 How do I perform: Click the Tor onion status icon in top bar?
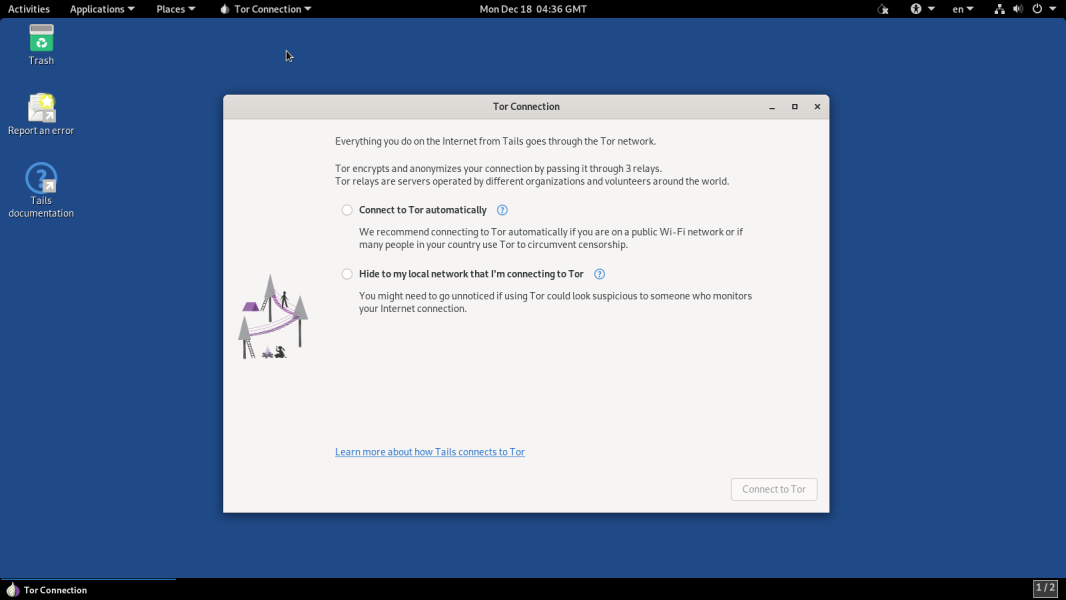(882, 9)
